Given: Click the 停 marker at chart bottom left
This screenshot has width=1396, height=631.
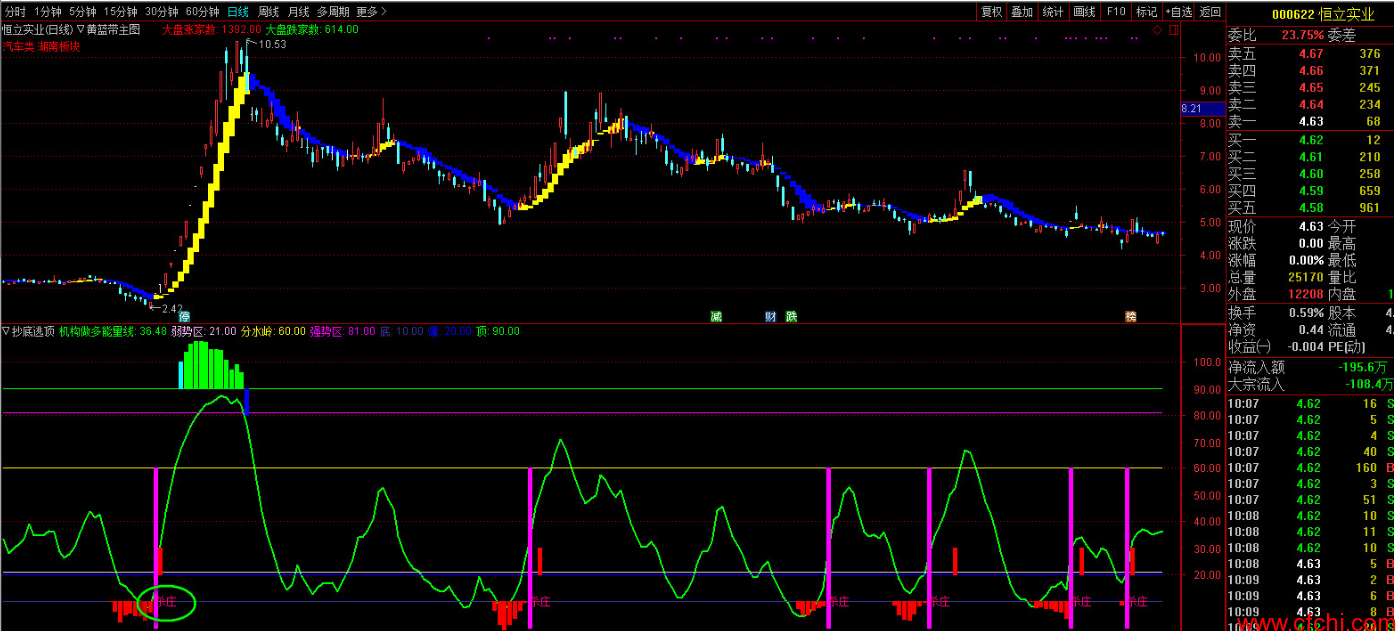Looking at the screenshot, I should pos(183,317).
